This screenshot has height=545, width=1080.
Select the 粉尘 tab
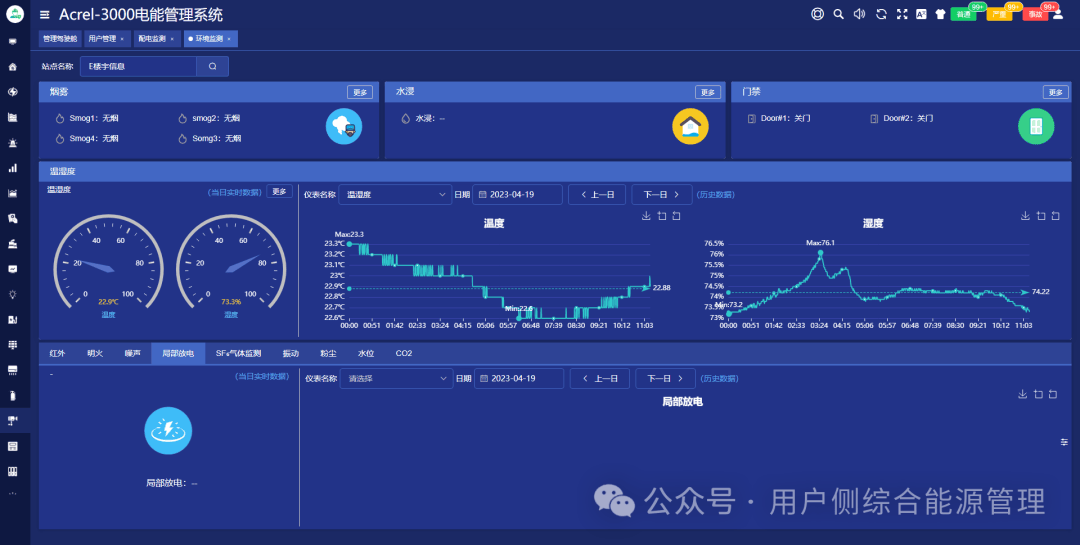(329, 353)
